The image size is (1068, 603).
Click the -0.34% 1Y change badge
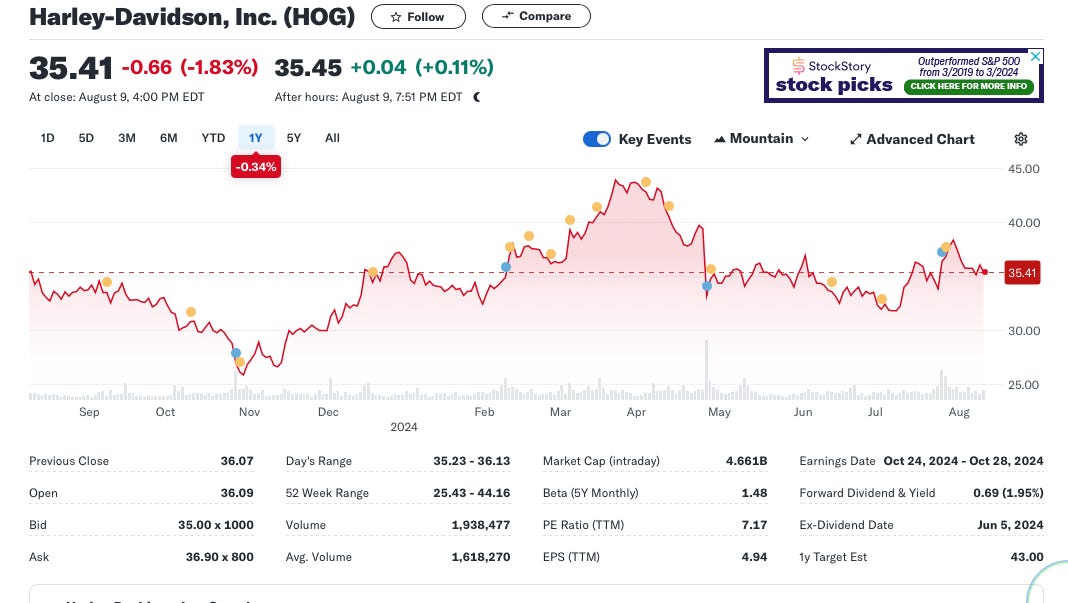tap(256, 167)
